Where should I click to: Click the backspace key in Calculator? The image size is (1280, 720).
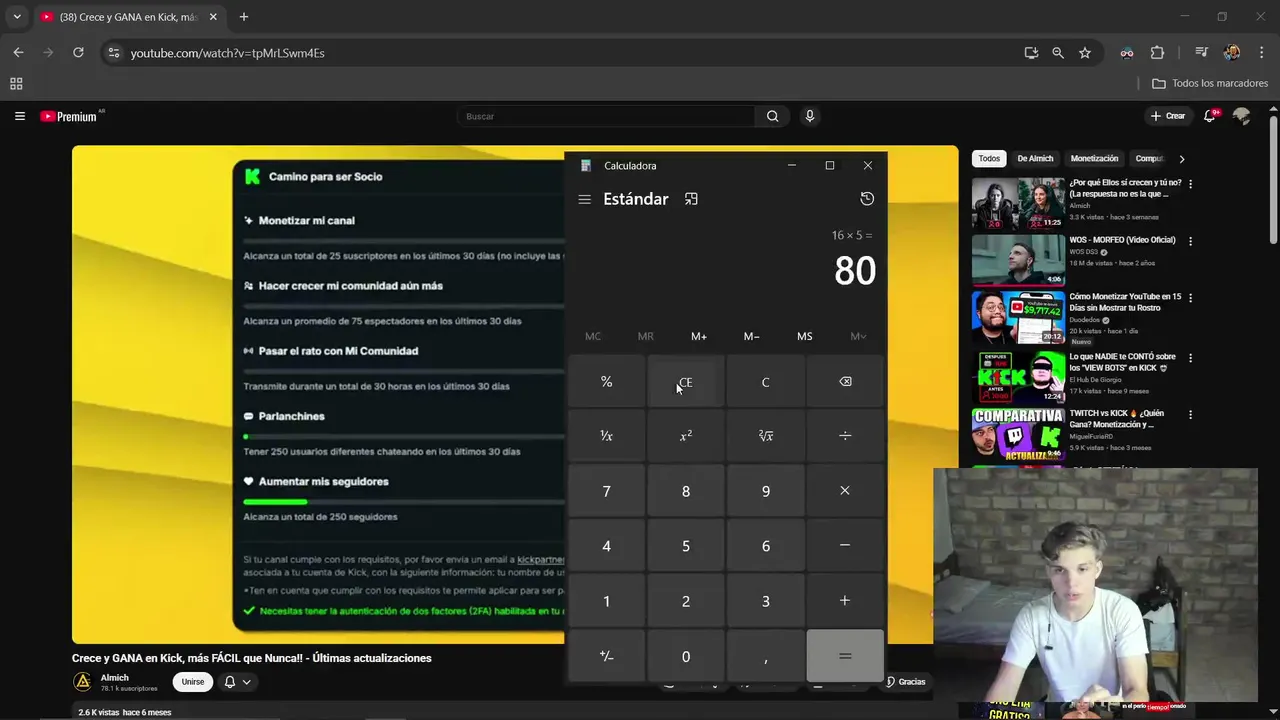coord(845,382)
